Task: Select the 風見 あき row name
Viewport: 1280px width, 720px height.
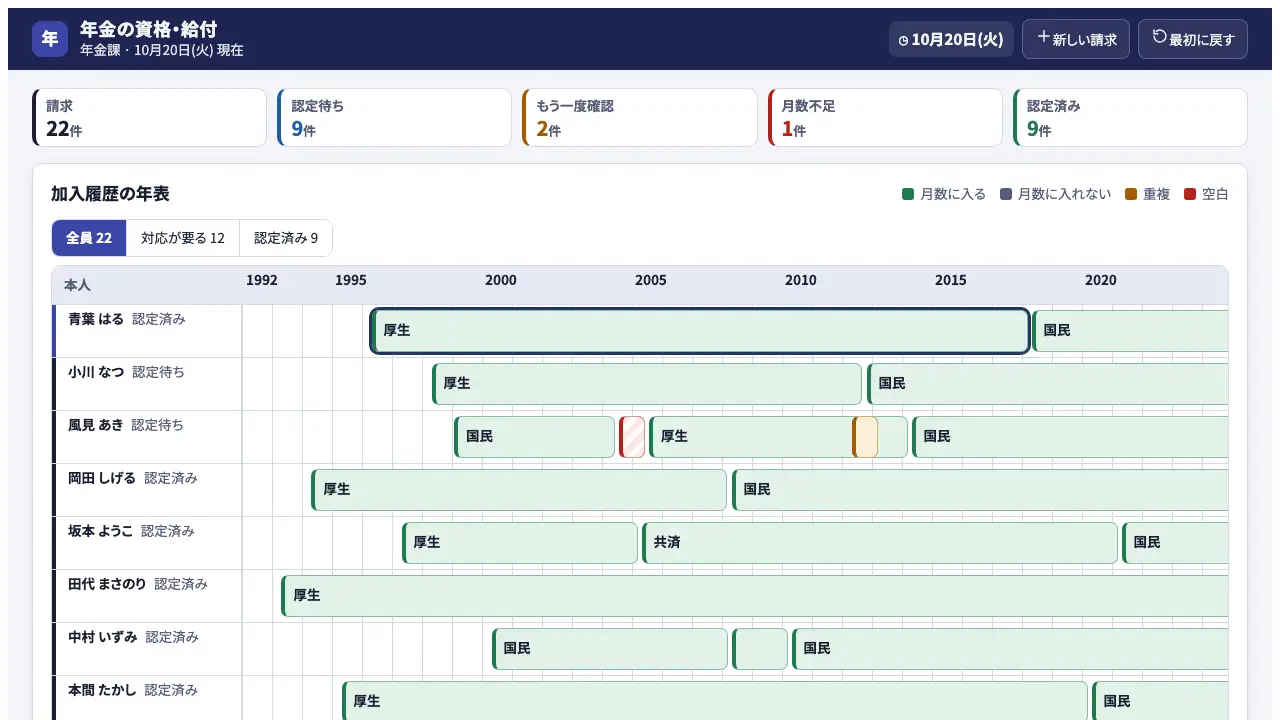Action: point(96,425)
